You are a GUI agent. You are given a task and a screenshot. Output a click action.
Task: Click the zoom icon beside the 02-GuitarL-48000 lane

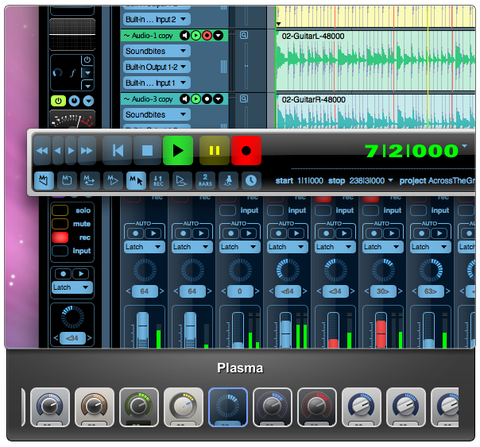[x=244, y=35]
